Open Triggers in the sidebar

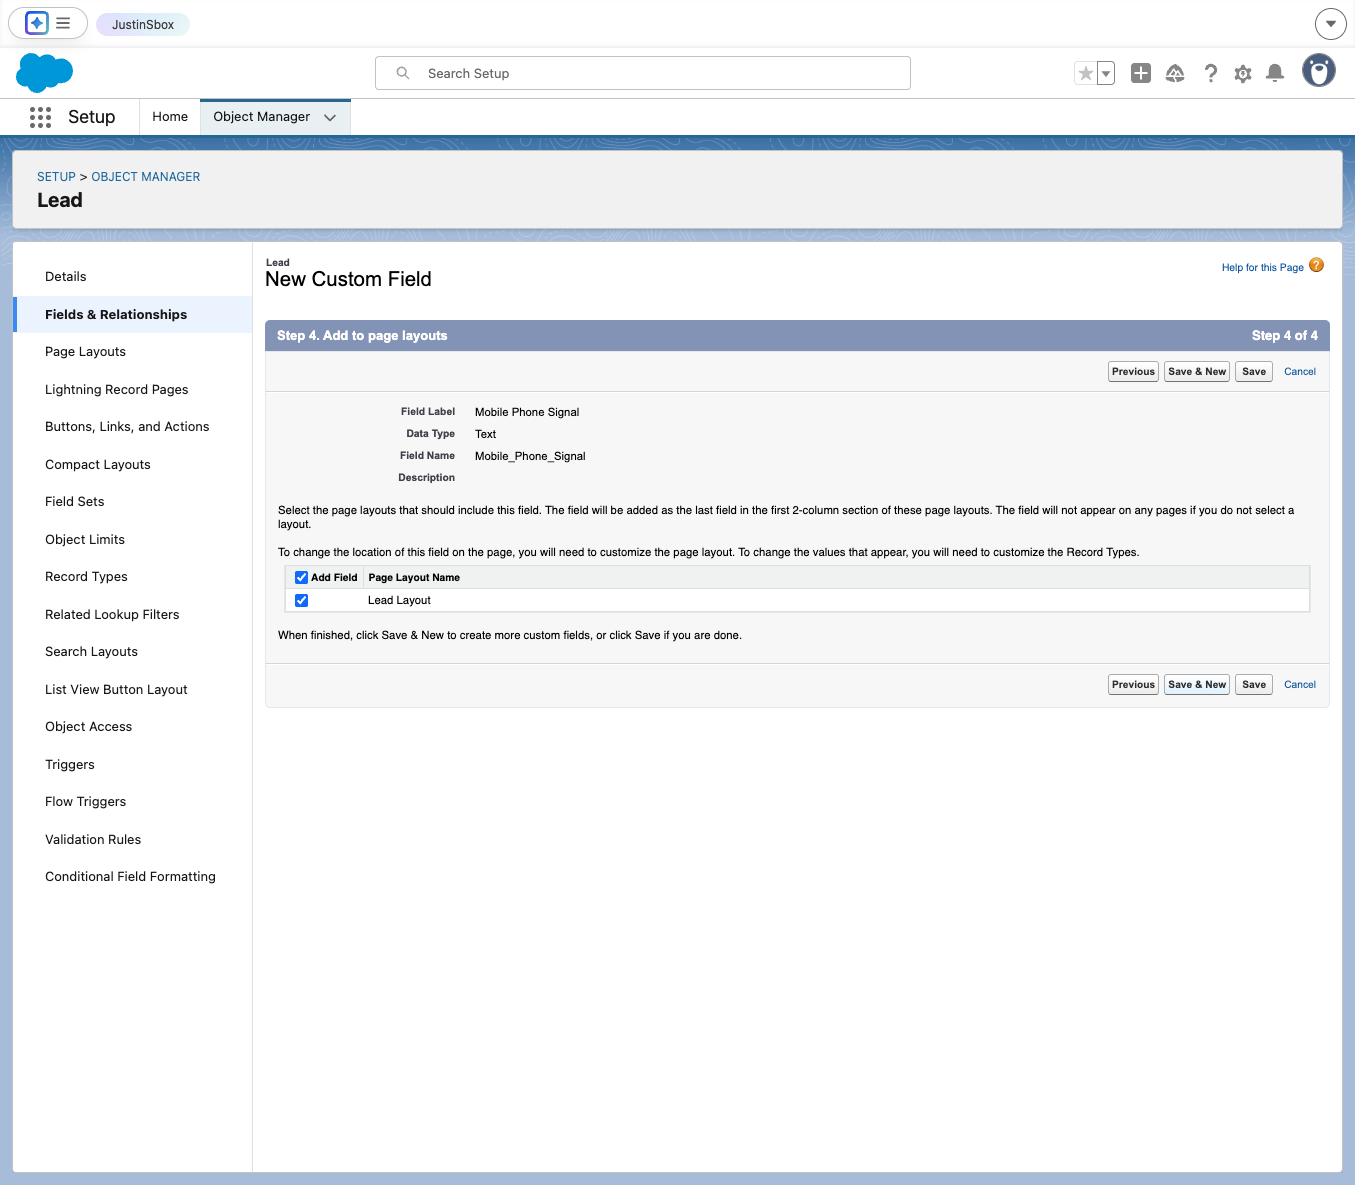70,764
